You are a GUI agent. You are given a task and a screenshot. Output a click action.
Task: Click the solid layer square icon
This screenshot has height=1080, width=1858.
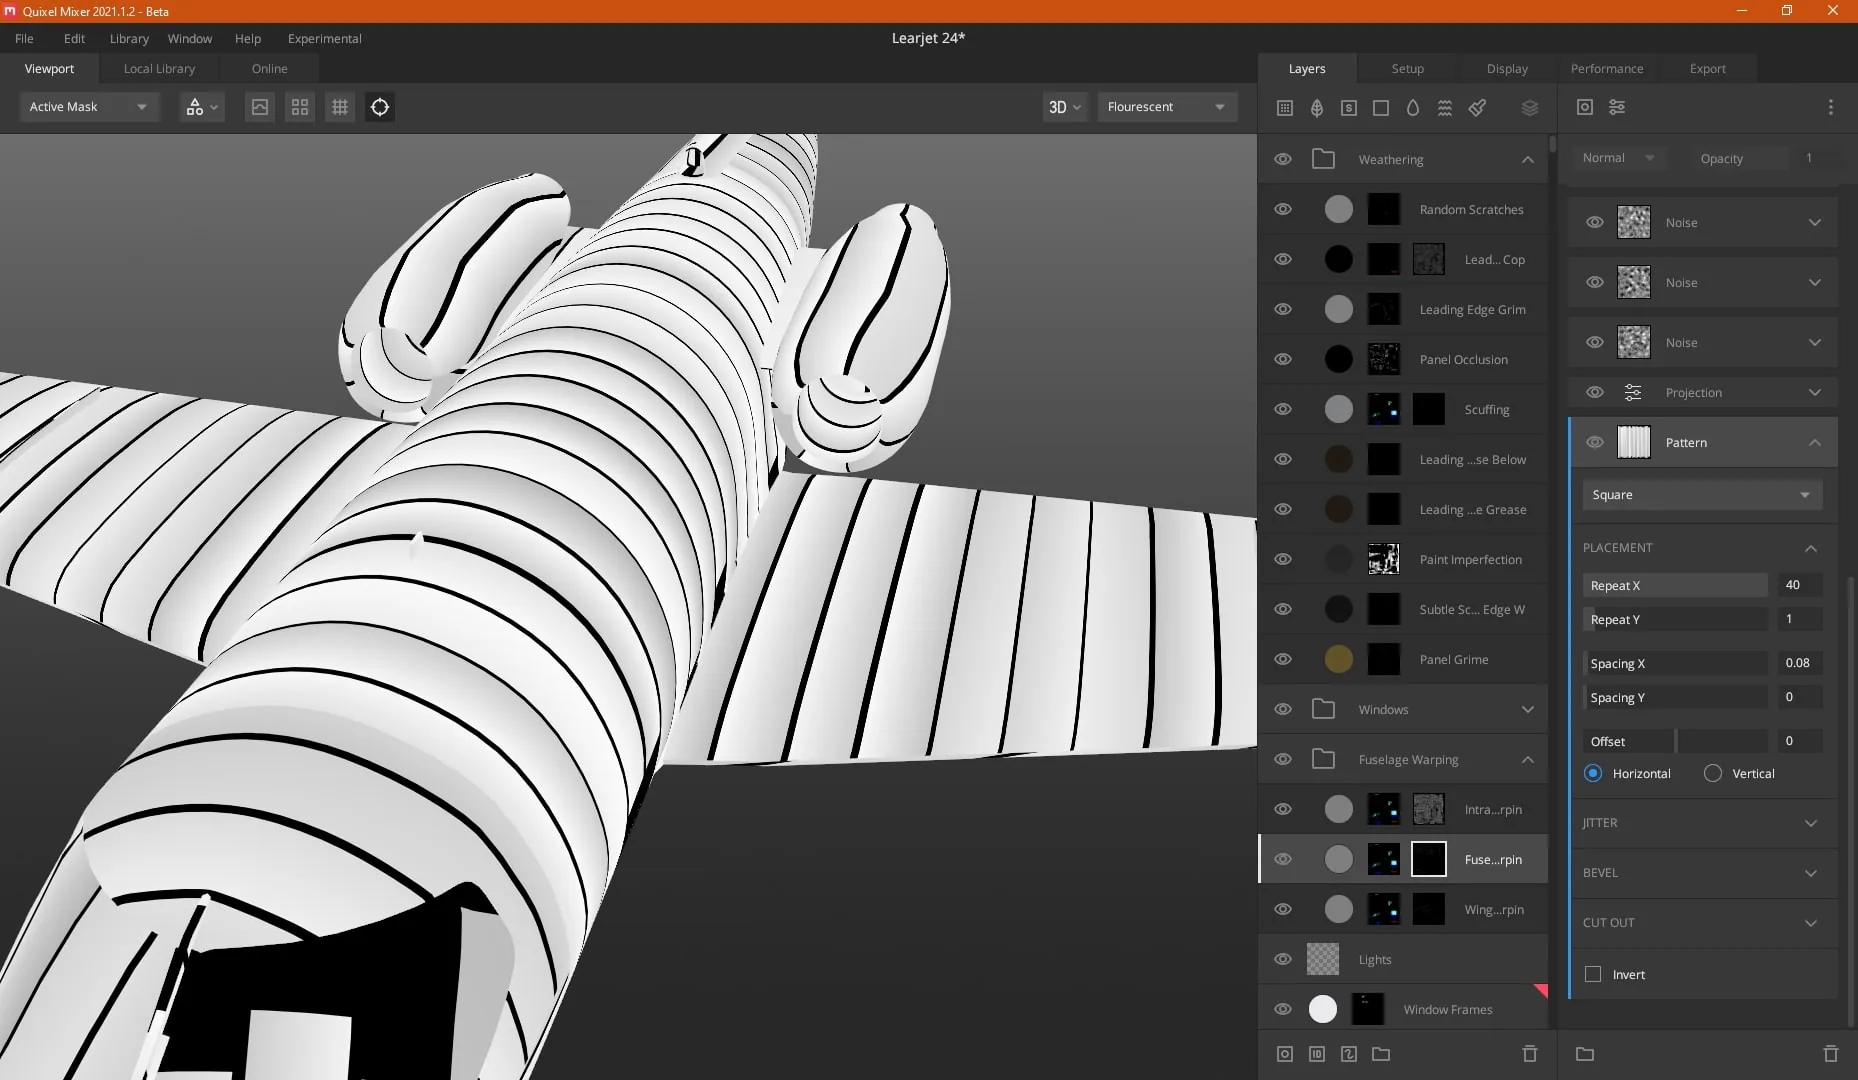[x=1381, y=107]
